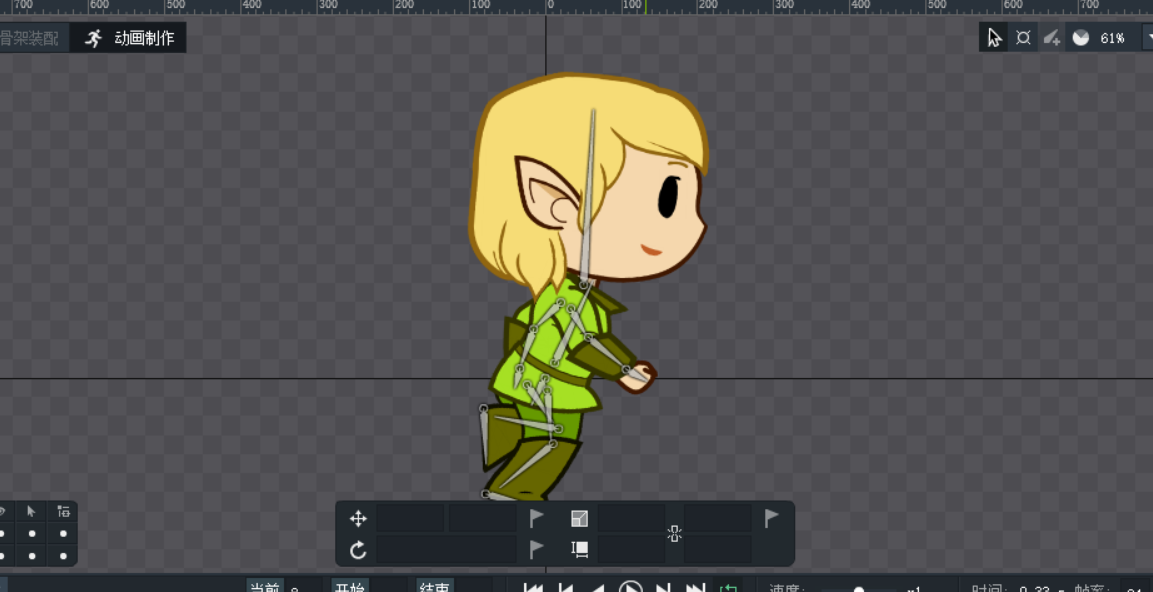1153x592 pixels.
Task: Toggle second-row dot under pointer column
Action: (32, 556)
